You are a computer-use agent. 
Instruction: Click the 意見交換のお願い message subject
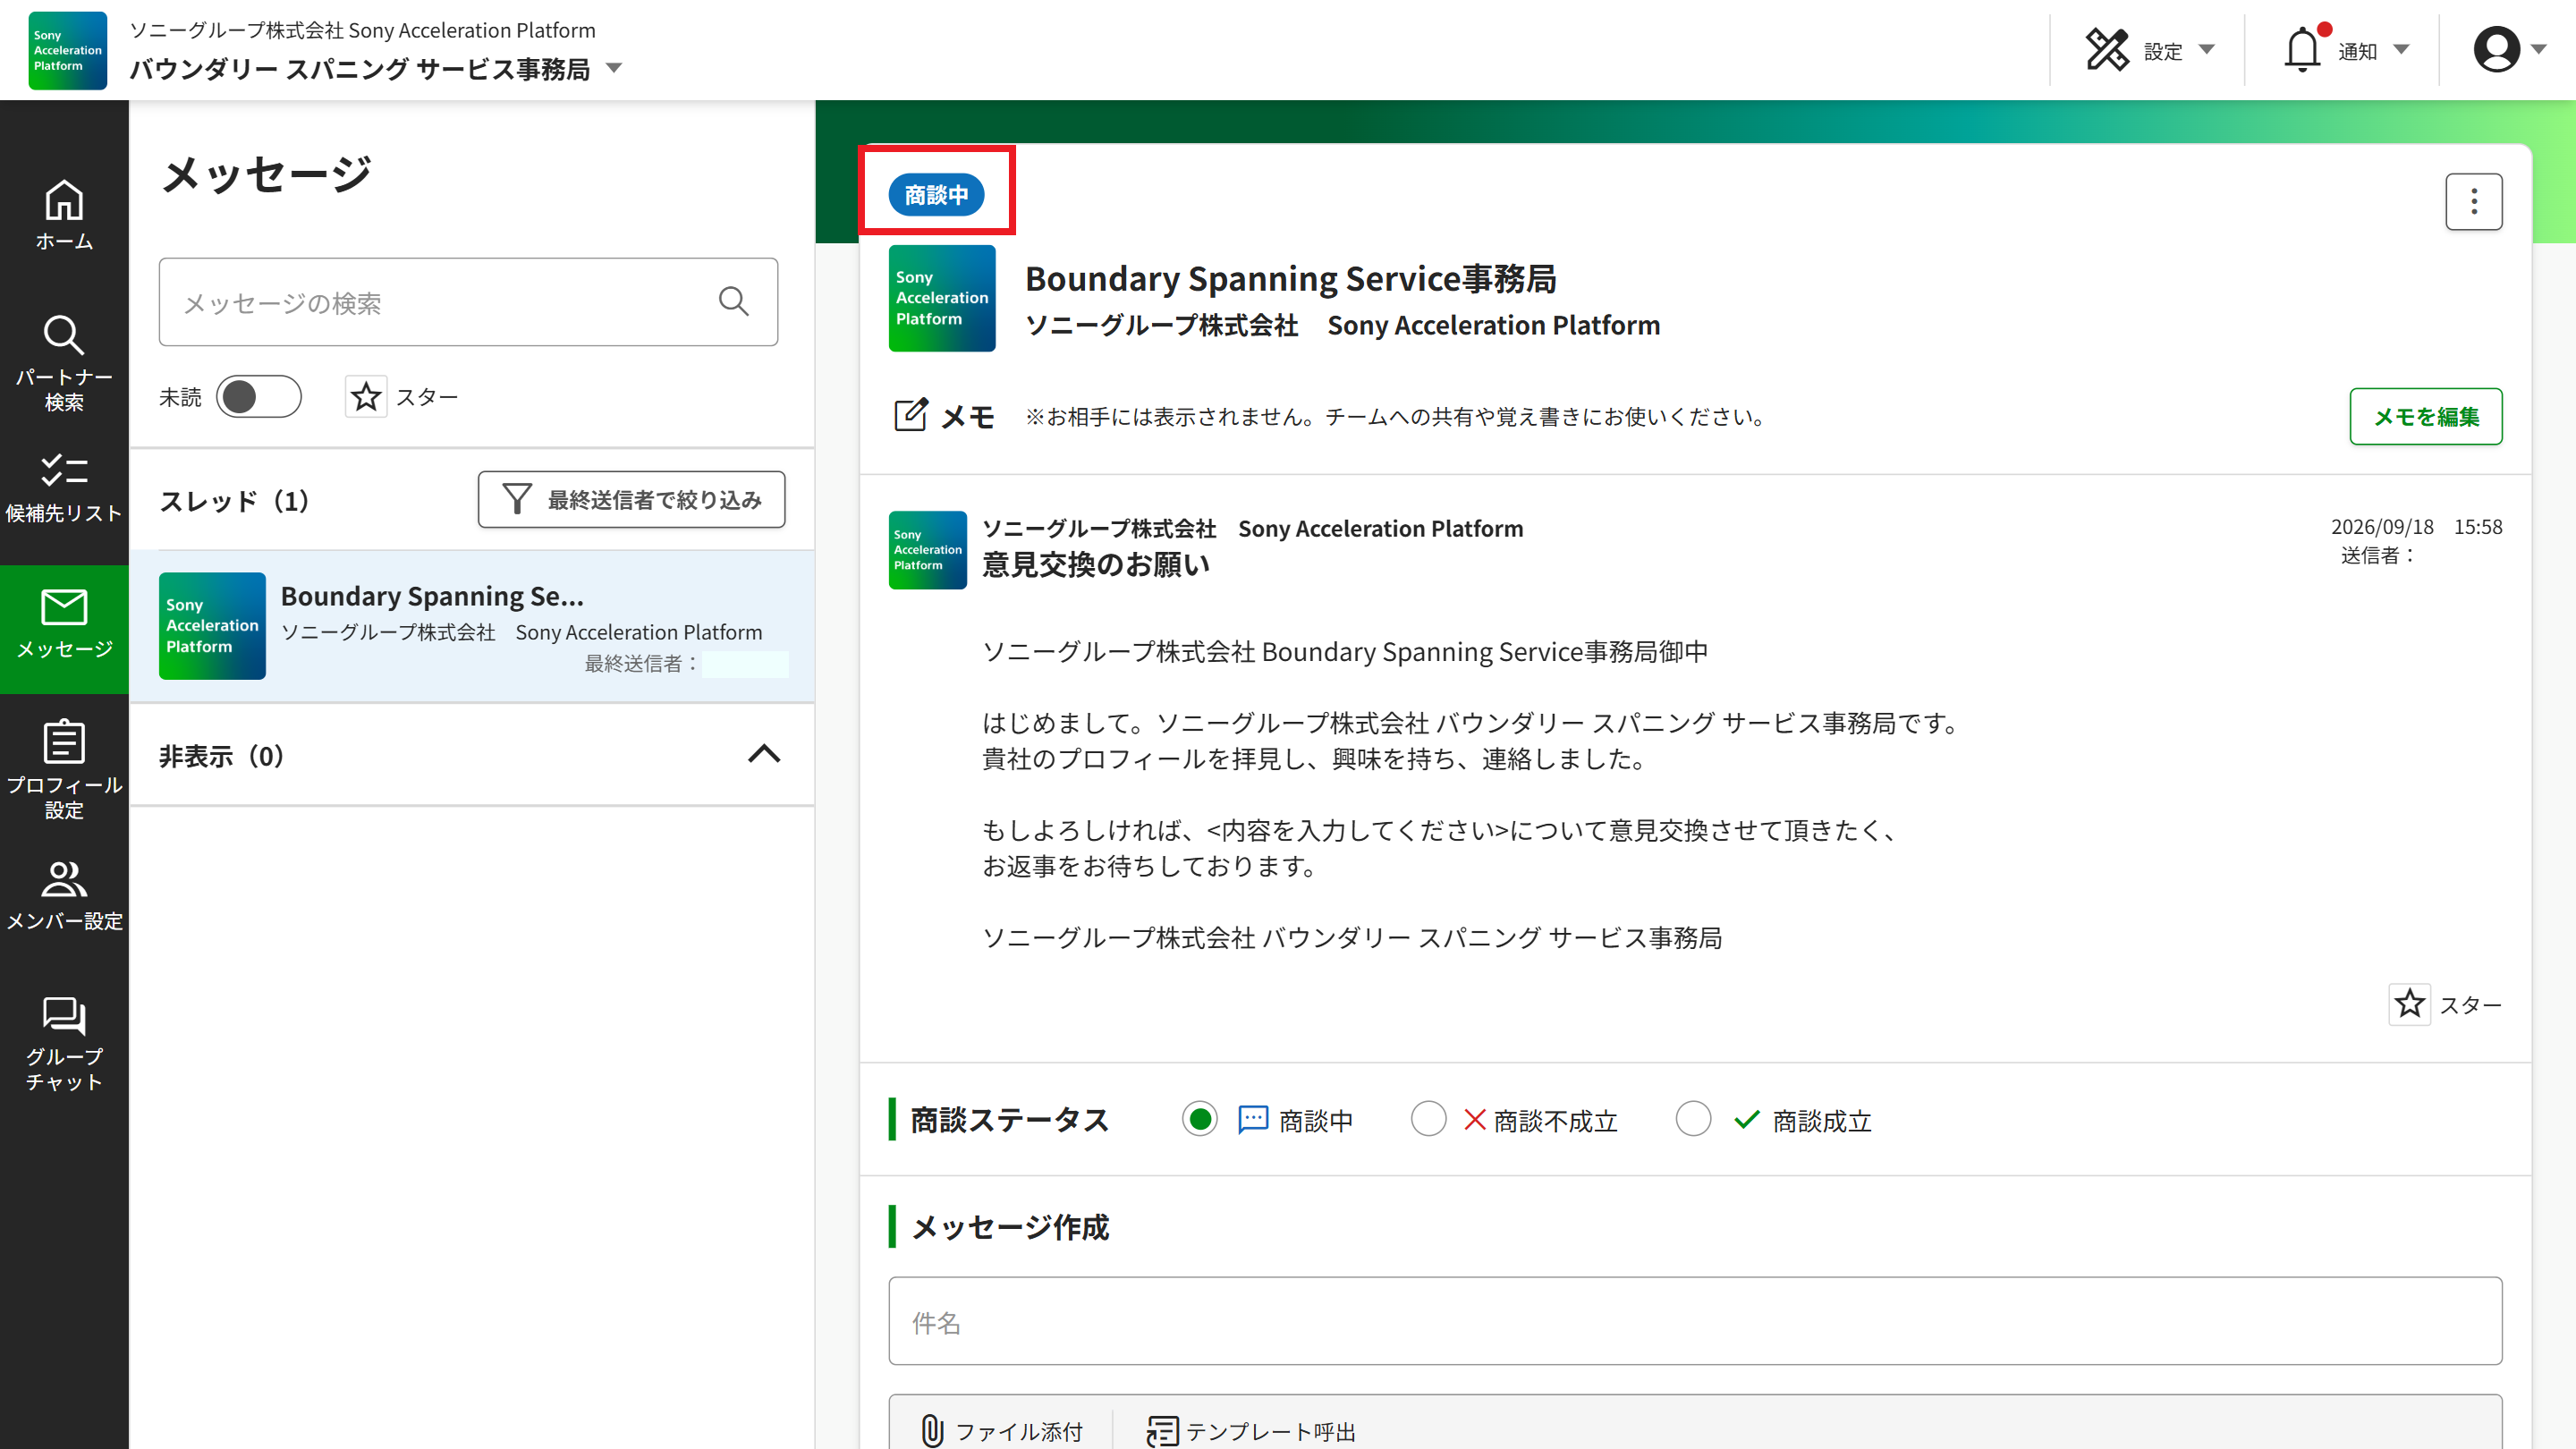tap(1096, 565)
